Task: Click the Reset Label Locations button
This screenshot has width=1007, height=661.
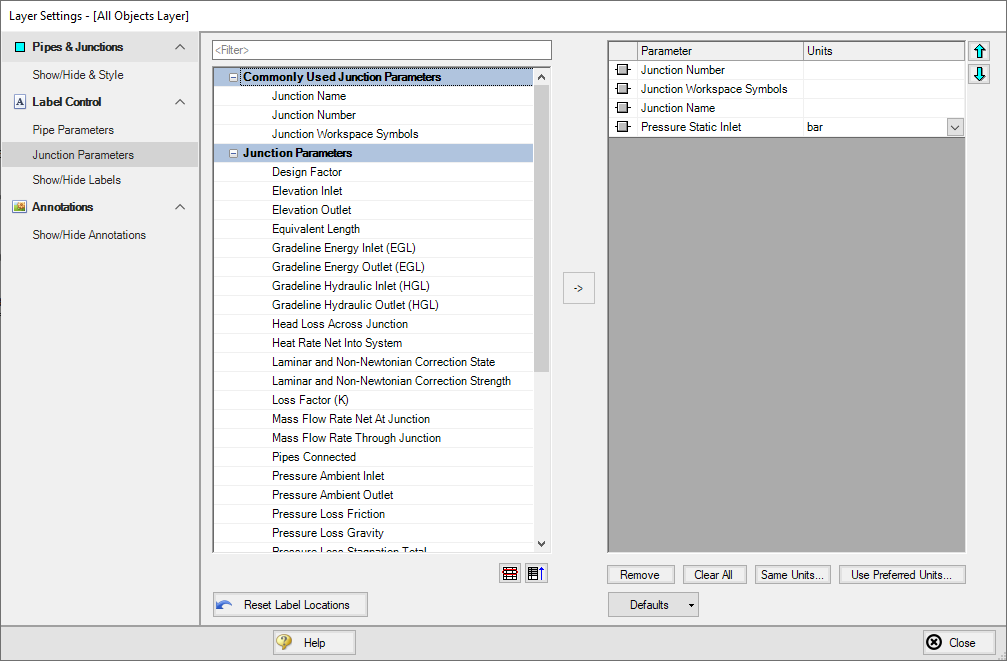Action: [x=290, y=604]
